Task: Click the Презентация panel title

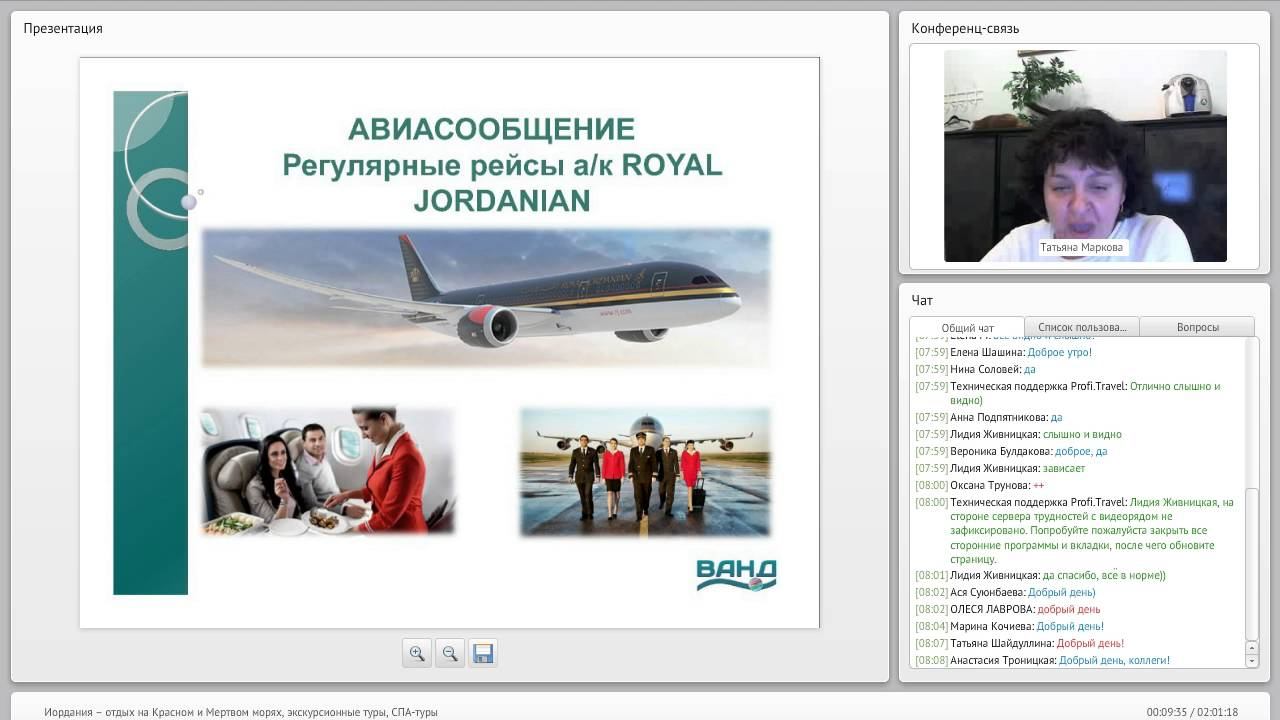Action: pos(63,28)
